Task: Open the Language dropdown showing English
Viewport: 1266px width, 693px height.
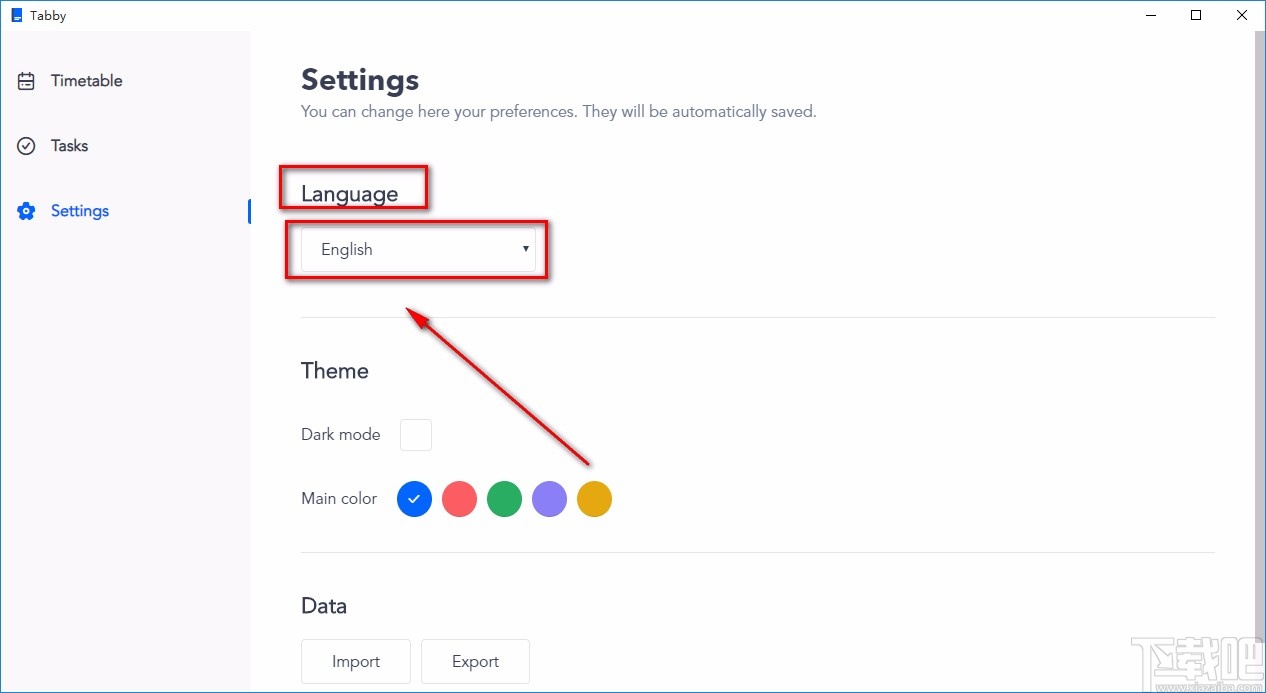Action: [x=418, y=250]
